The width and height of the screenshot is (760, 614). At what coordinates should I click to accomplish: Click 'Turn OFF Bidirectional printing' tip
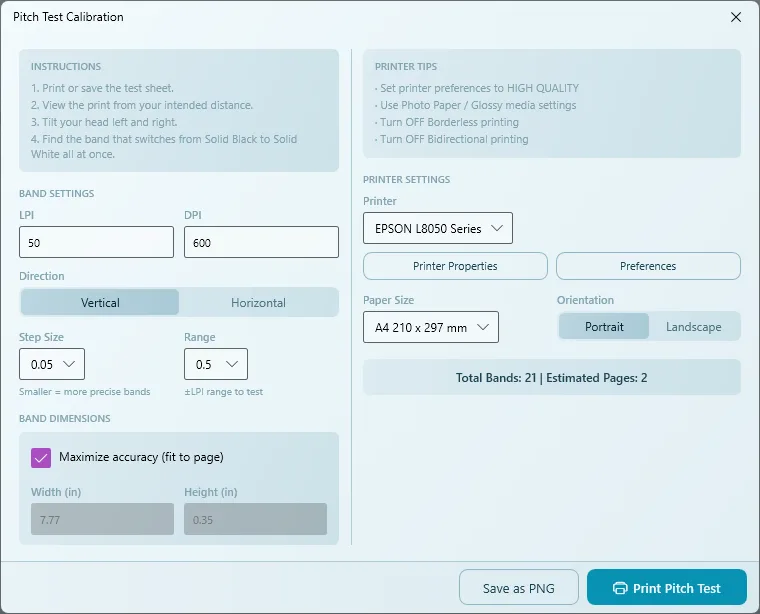click(x=452, y=139)
